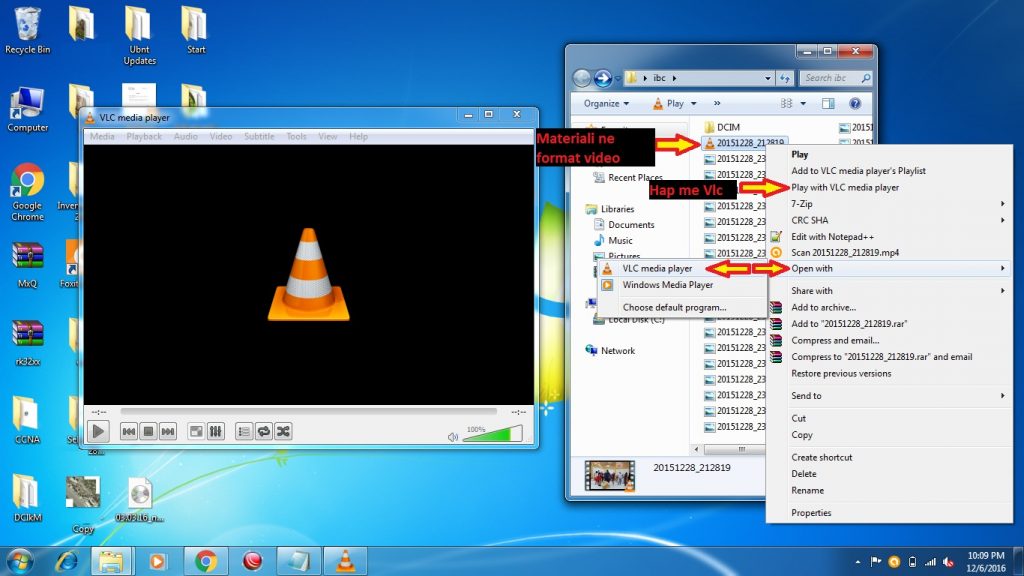
Task: Open the Recycle Bin on desktop
Action: (27, 31)
